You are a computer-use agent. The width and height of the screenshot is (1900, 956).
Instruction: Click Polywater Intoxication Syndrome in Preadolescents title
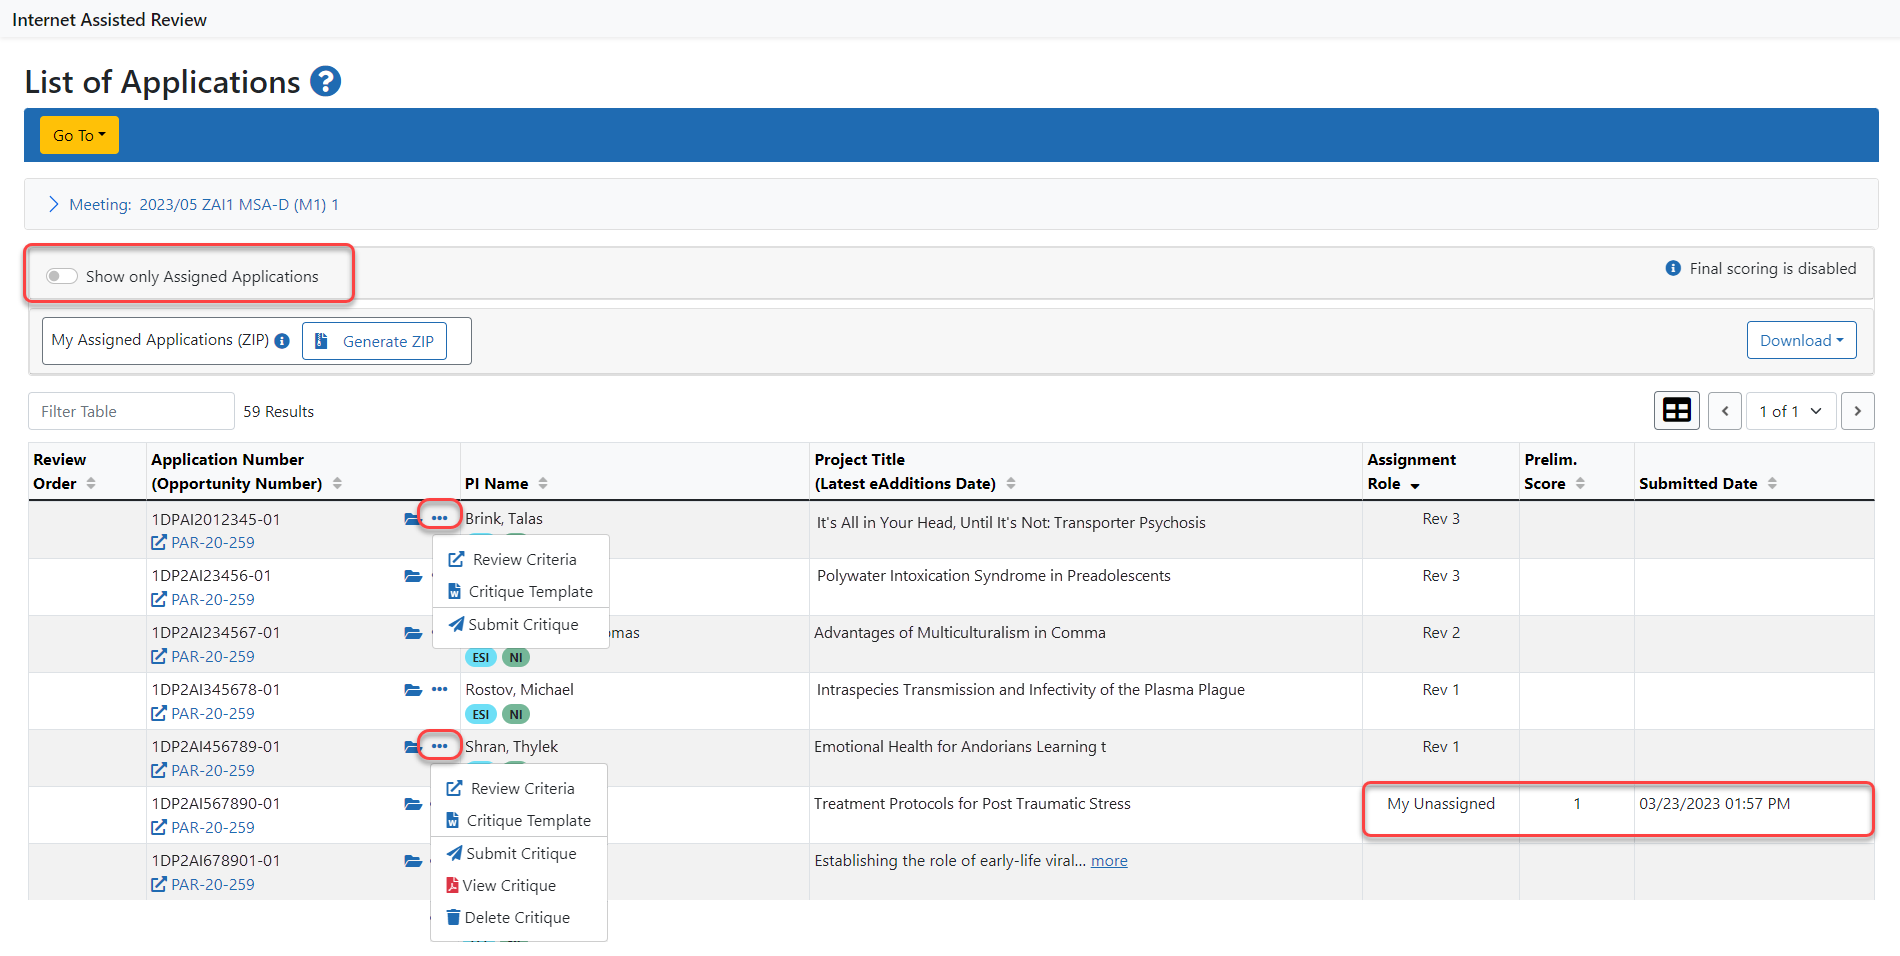(994, 575)
